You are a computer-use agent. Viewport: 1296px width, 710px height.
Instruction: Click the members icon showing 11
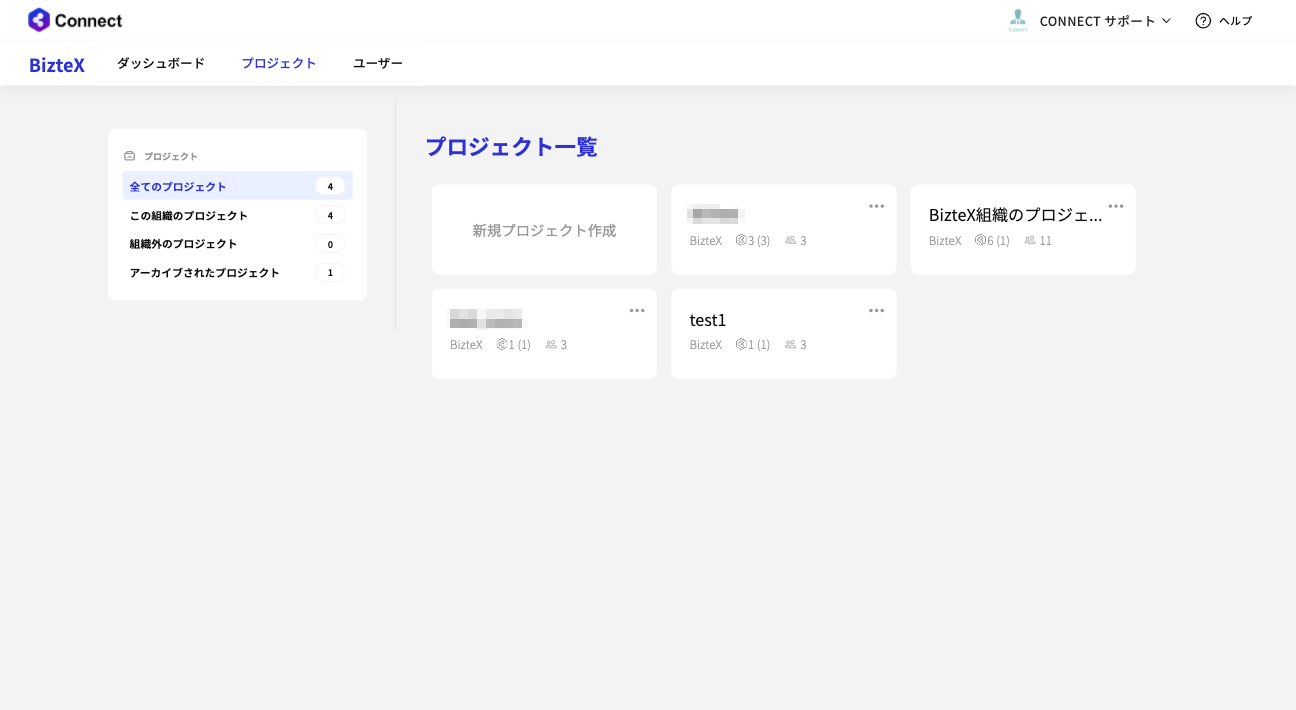click(1030, 240)
